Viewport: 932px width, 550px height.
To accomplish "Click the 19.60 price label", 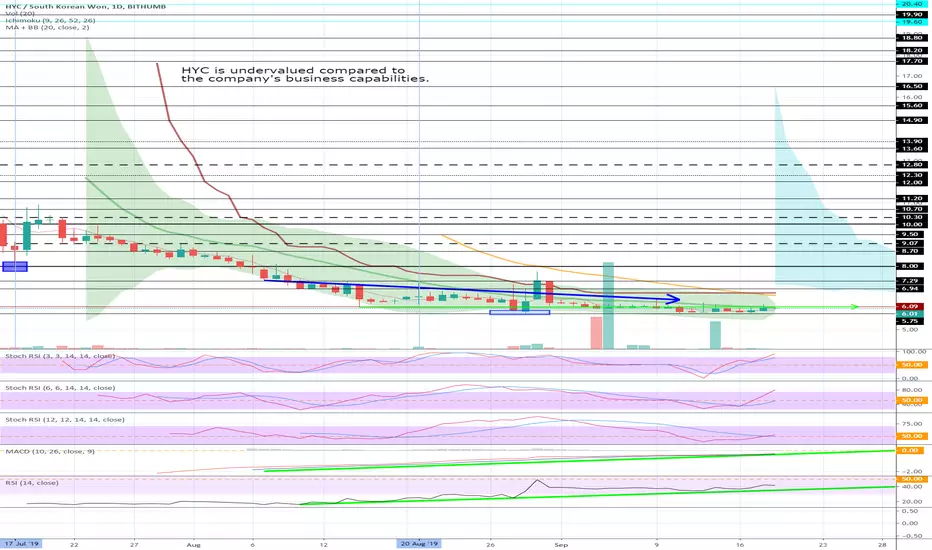I will (912, 22).
